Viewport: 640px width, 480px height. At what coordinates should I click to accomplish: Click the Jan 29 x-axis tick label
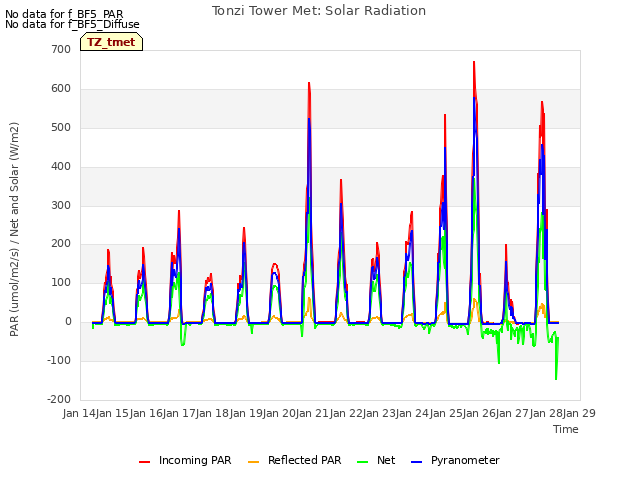click(x=579, y=413)
